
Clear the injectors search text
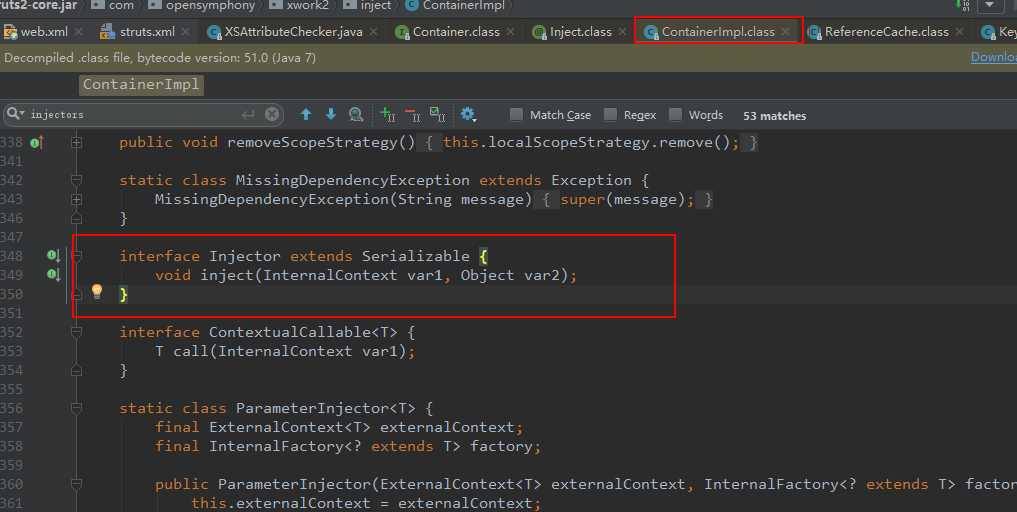(272, 115)
